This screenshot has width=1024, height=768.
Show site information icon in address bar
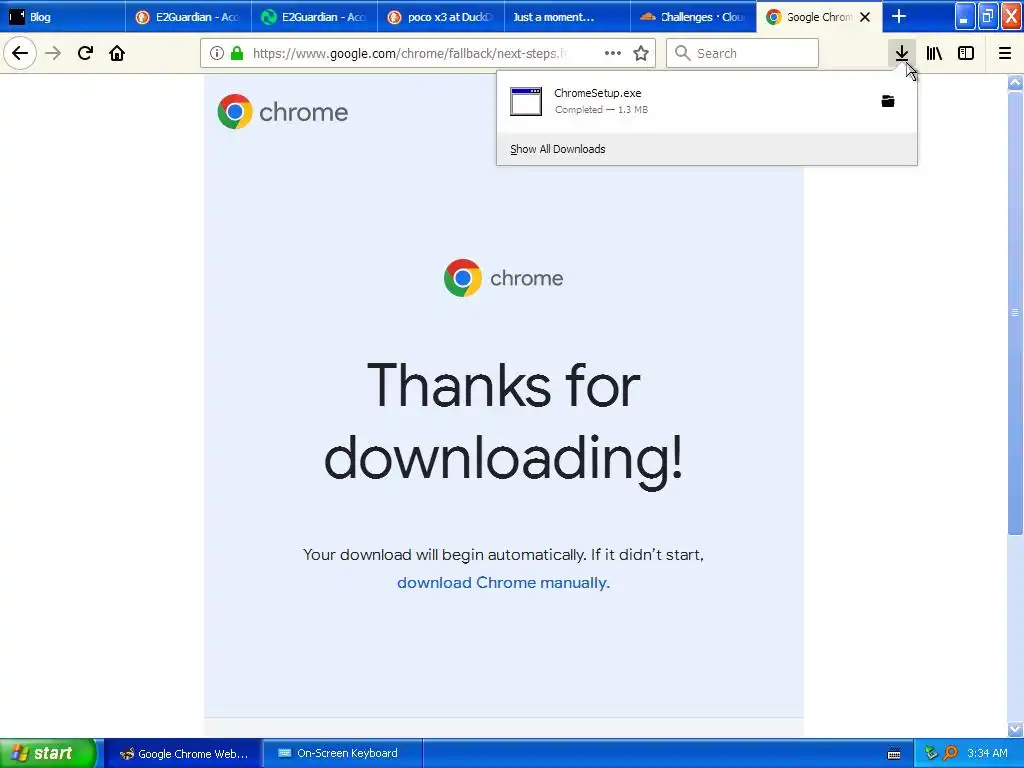(217, 53)
